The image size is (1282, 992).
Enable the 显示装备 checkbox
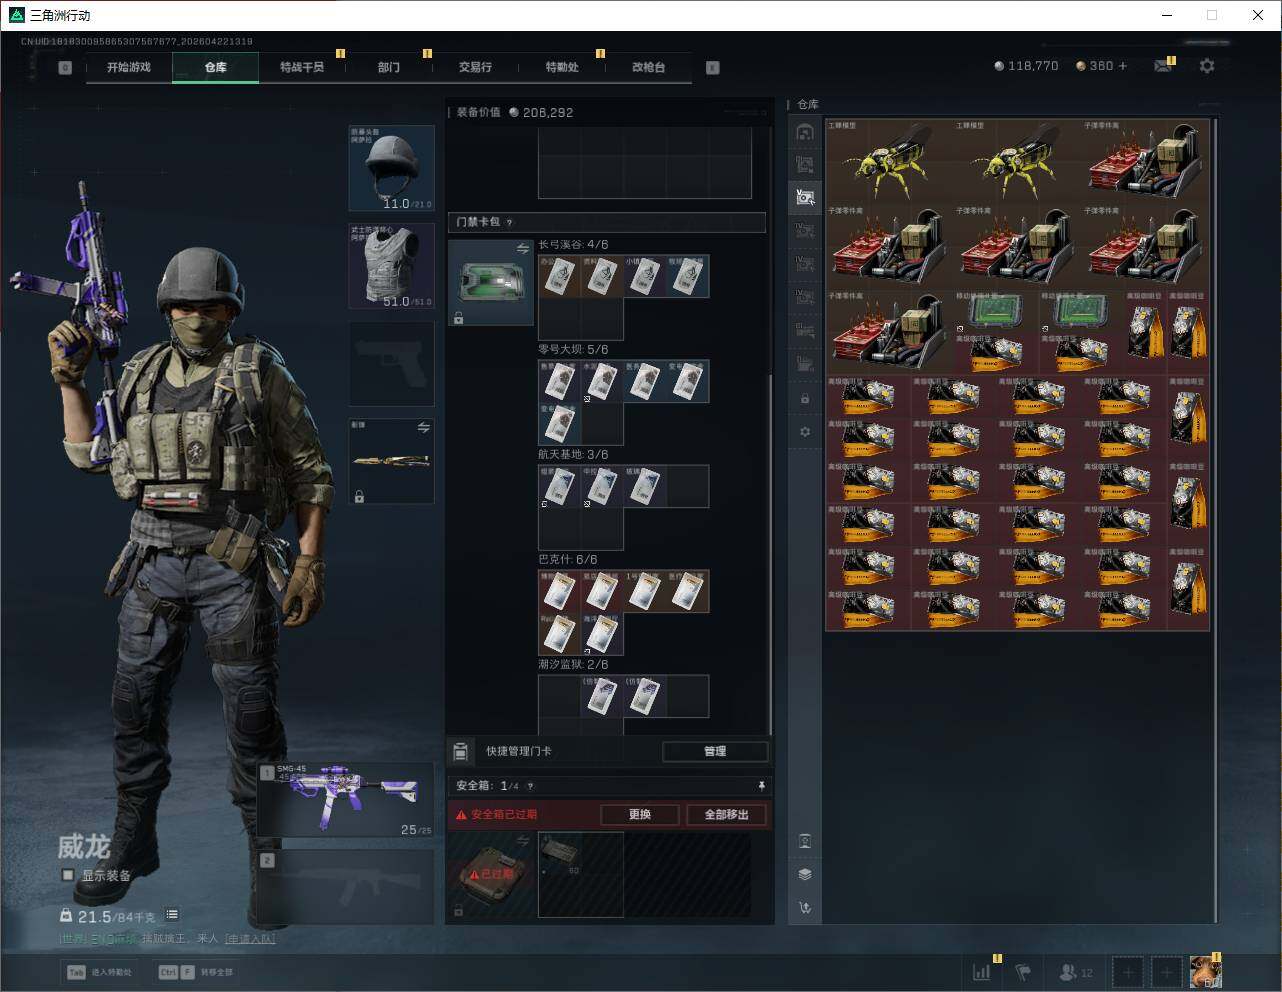coord(68,875)
